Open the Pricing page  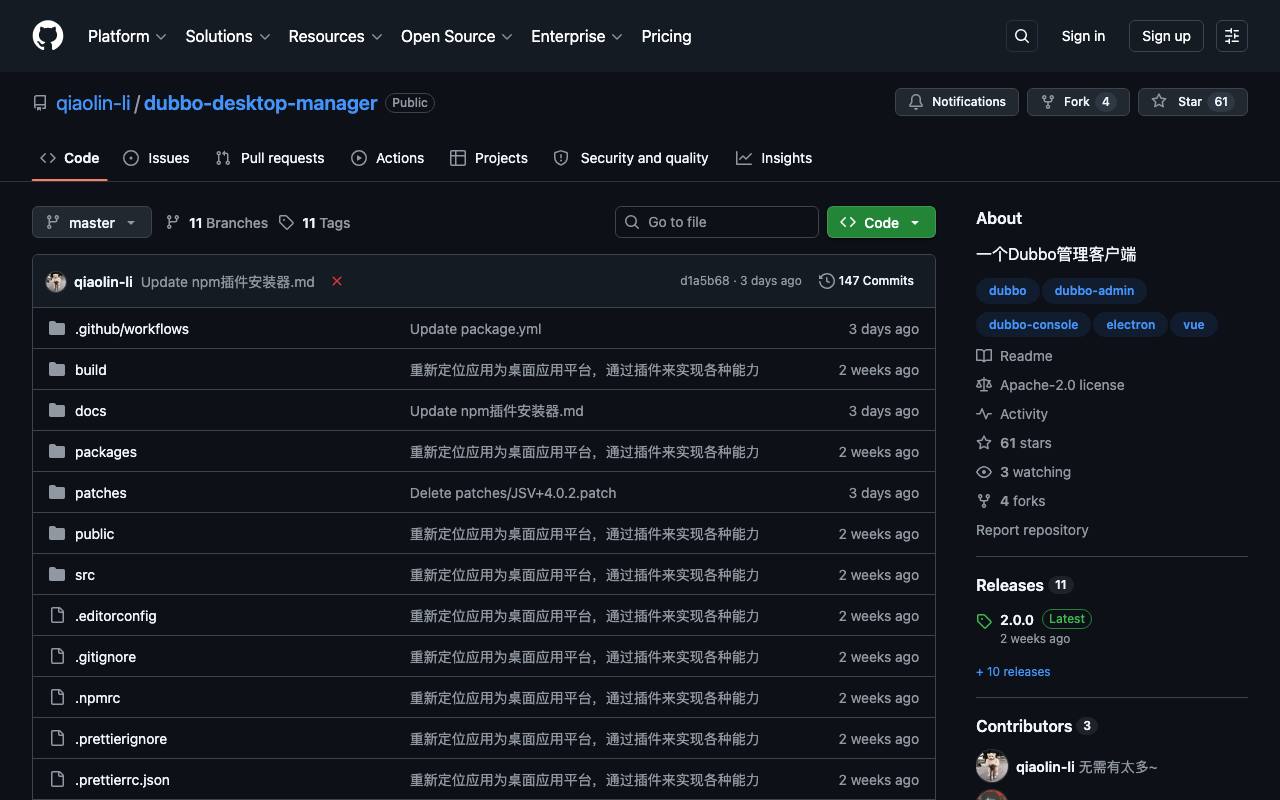pyautogui.click(x=666, y=36)
